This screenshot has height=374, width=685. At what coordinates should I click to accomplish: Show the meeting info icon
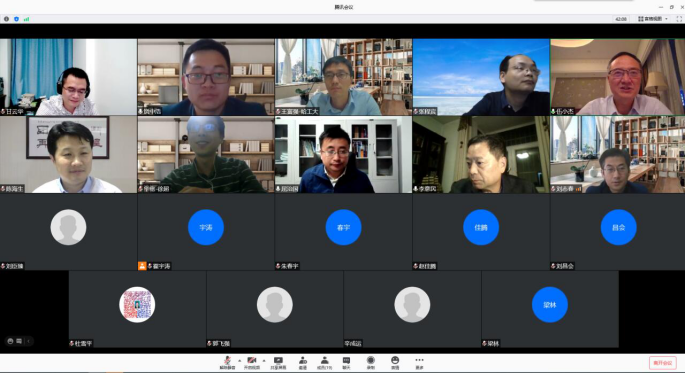(x=6, y=19)
